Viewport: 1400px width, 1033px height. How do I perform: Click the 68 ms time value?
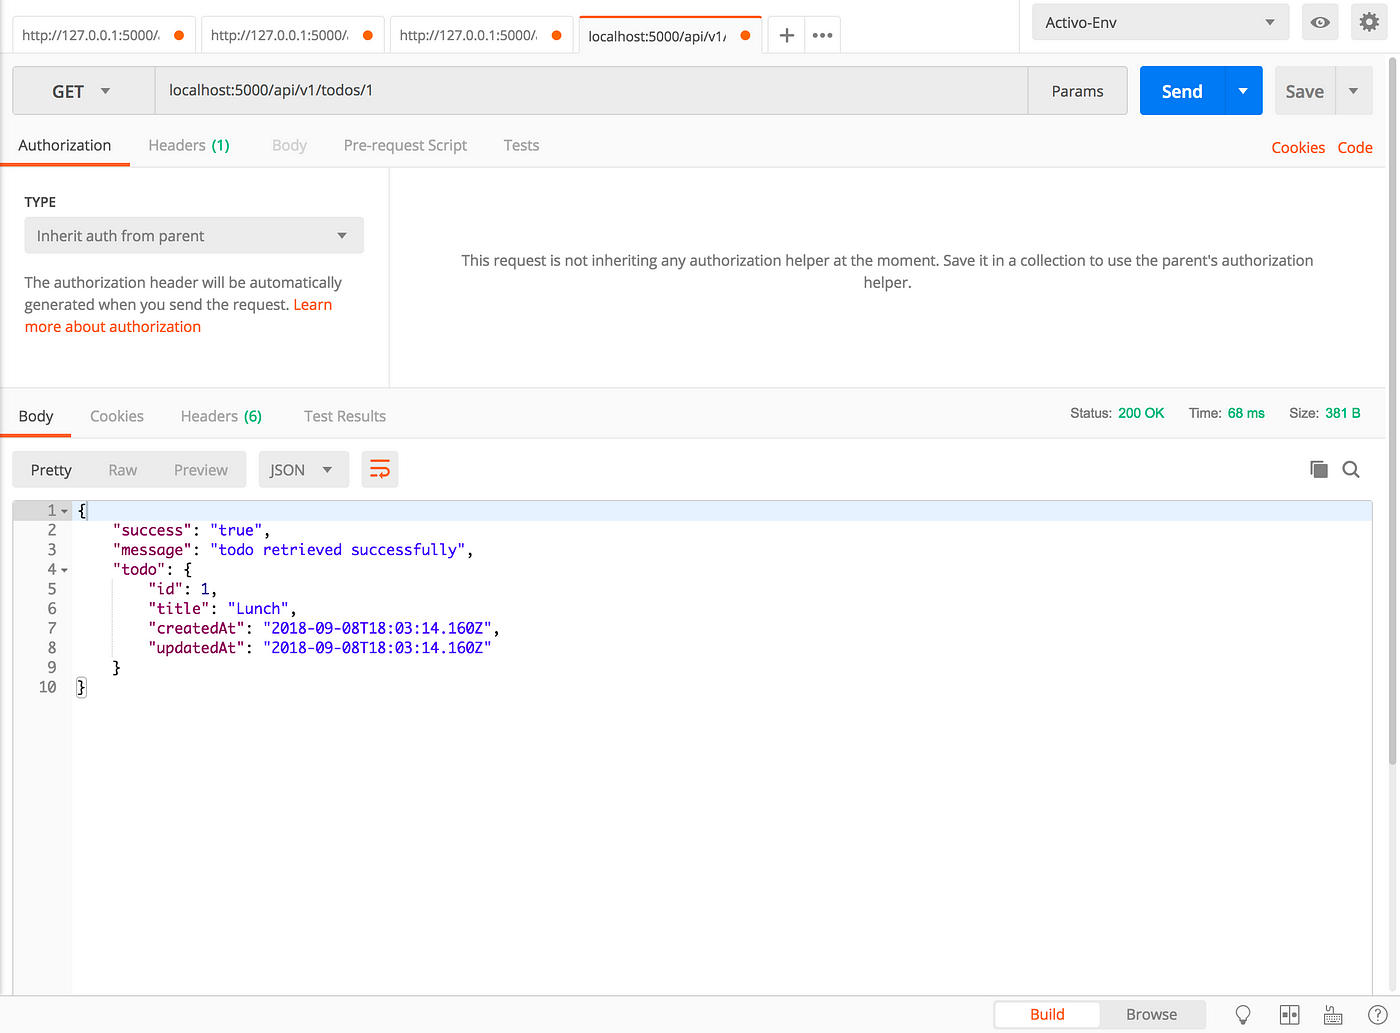pos(1246,413)
